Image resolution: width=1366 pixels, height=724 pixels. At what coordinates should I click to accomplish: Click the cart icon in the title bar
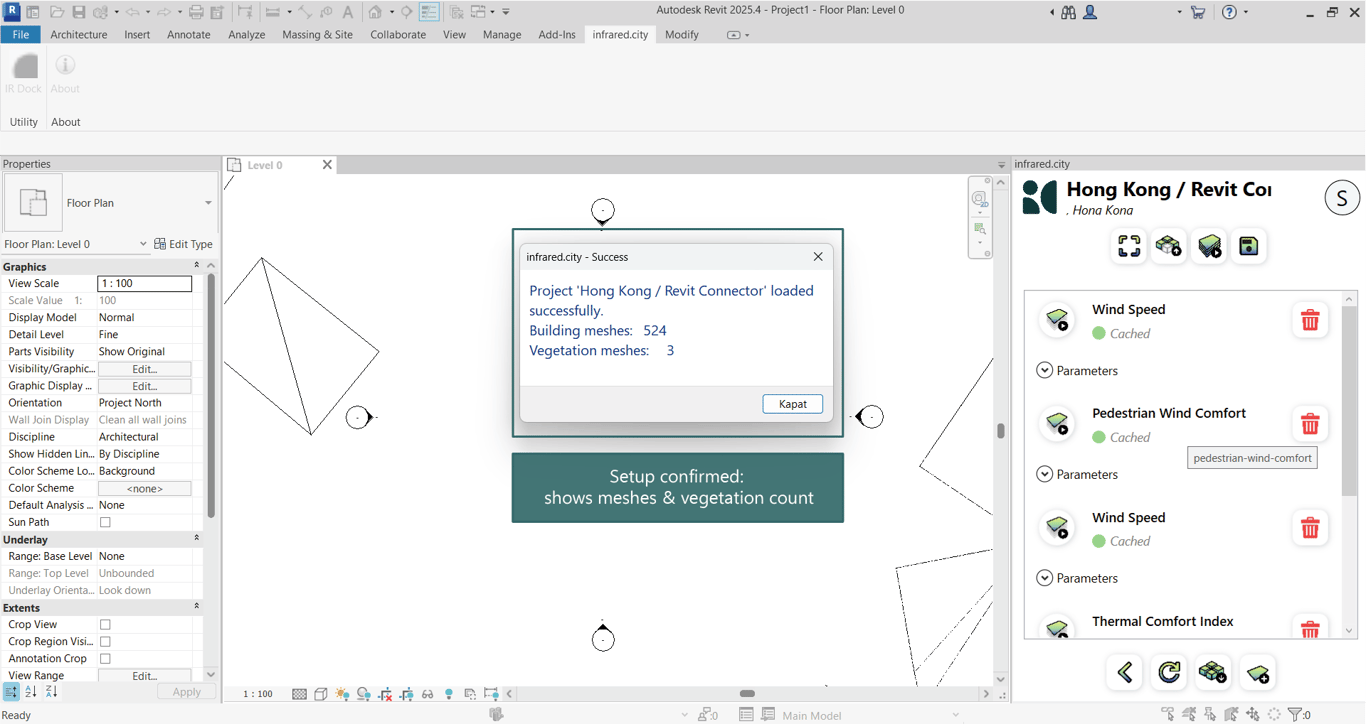[x=1198, y=12]
